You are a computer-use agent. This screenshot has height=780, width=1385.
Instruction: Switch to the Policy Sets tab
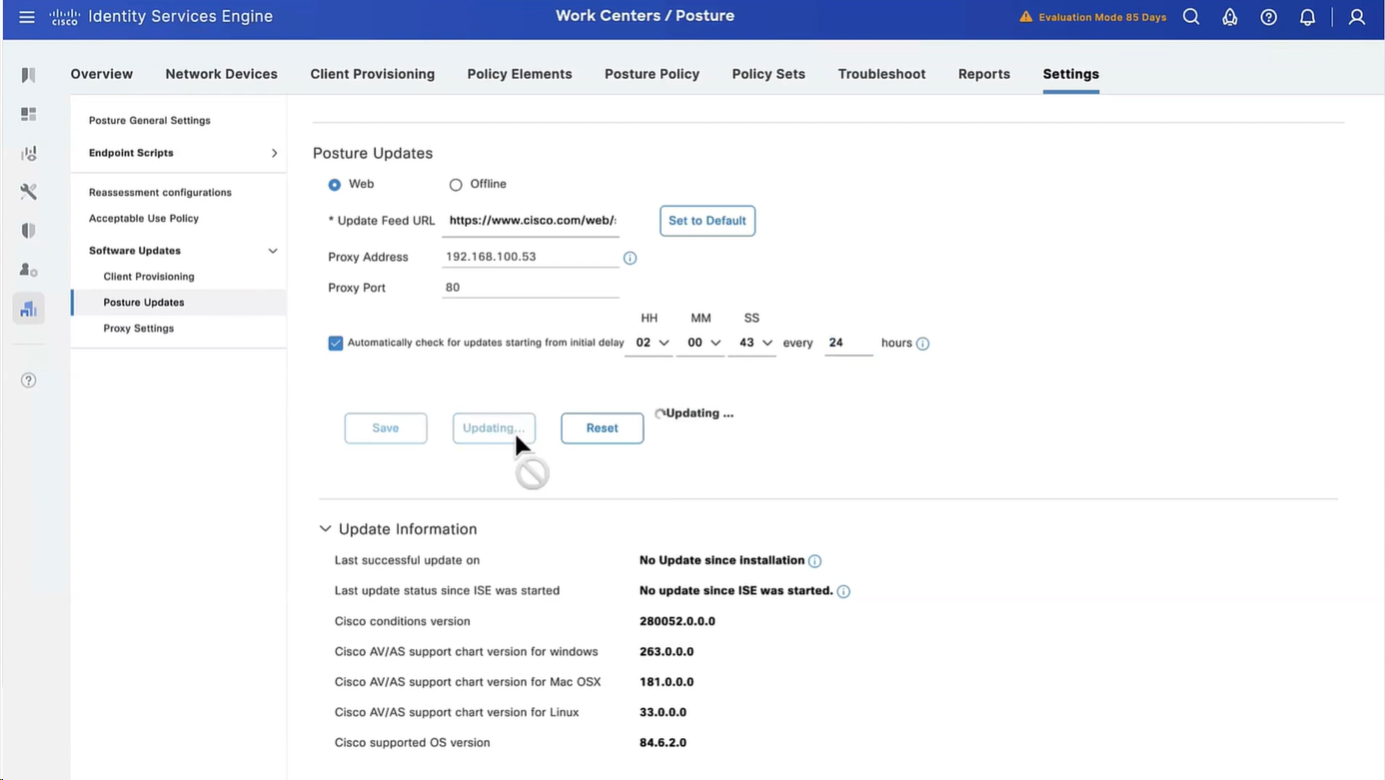coord(768,74)
